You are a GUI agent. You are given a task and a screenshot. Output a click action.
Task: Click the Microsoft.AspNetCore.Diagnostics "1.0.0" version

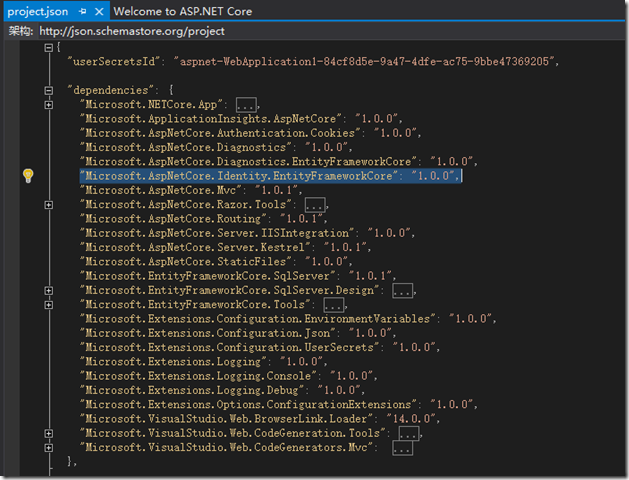coord(327,148)
